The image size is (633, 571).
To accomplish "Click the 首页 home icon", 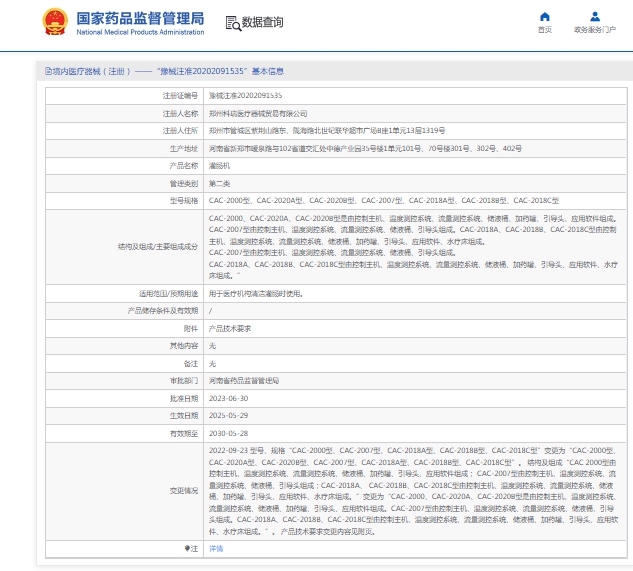I will tap(544, 17).
